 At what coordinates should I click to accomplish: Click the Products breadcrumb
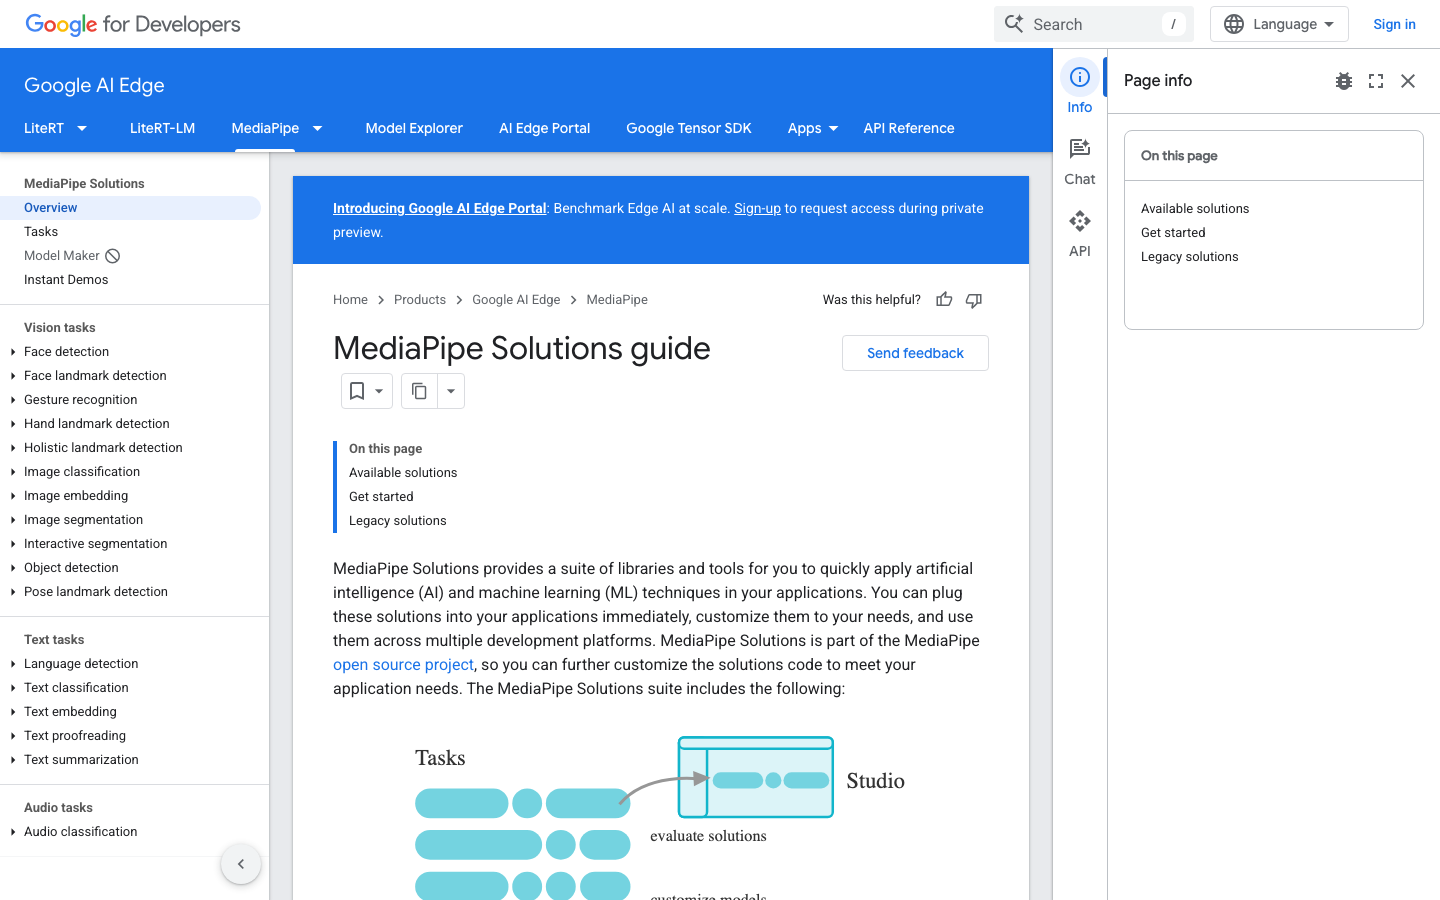[x=420, y=300]
